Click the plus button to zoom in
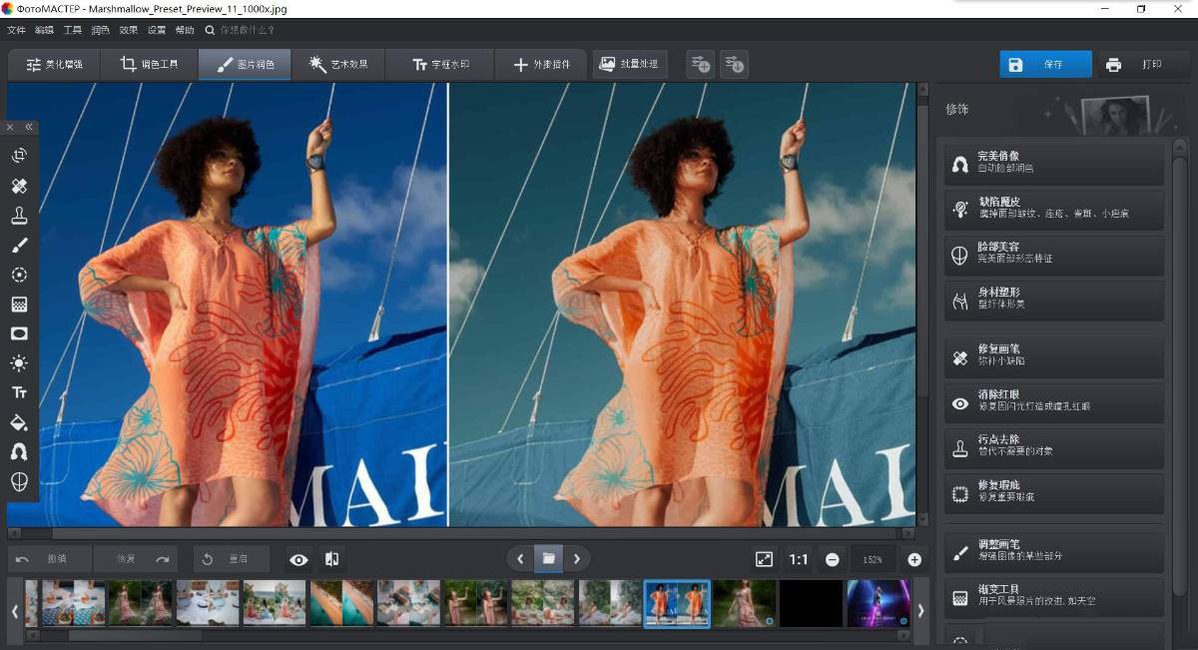 click(x=914, y=560)
